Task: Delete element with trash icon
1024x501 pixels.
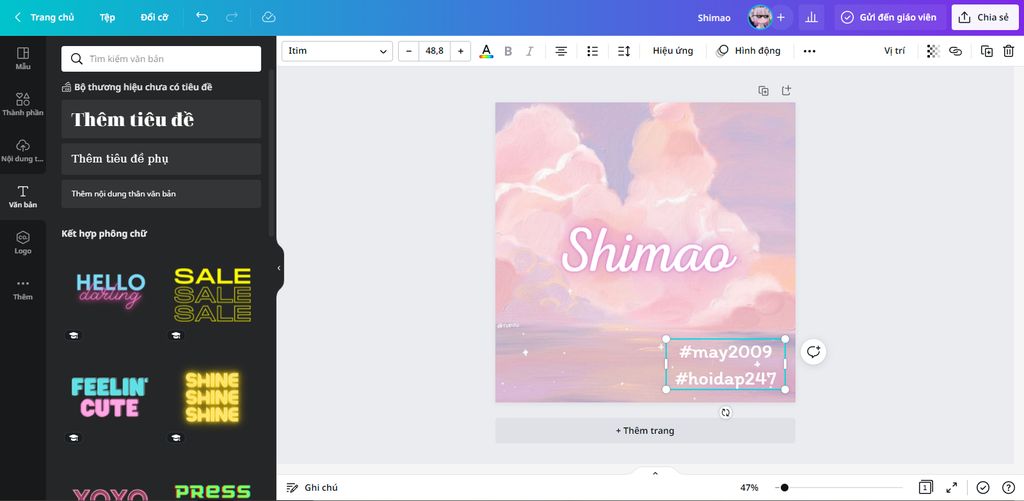Action: coord(1008,51)
